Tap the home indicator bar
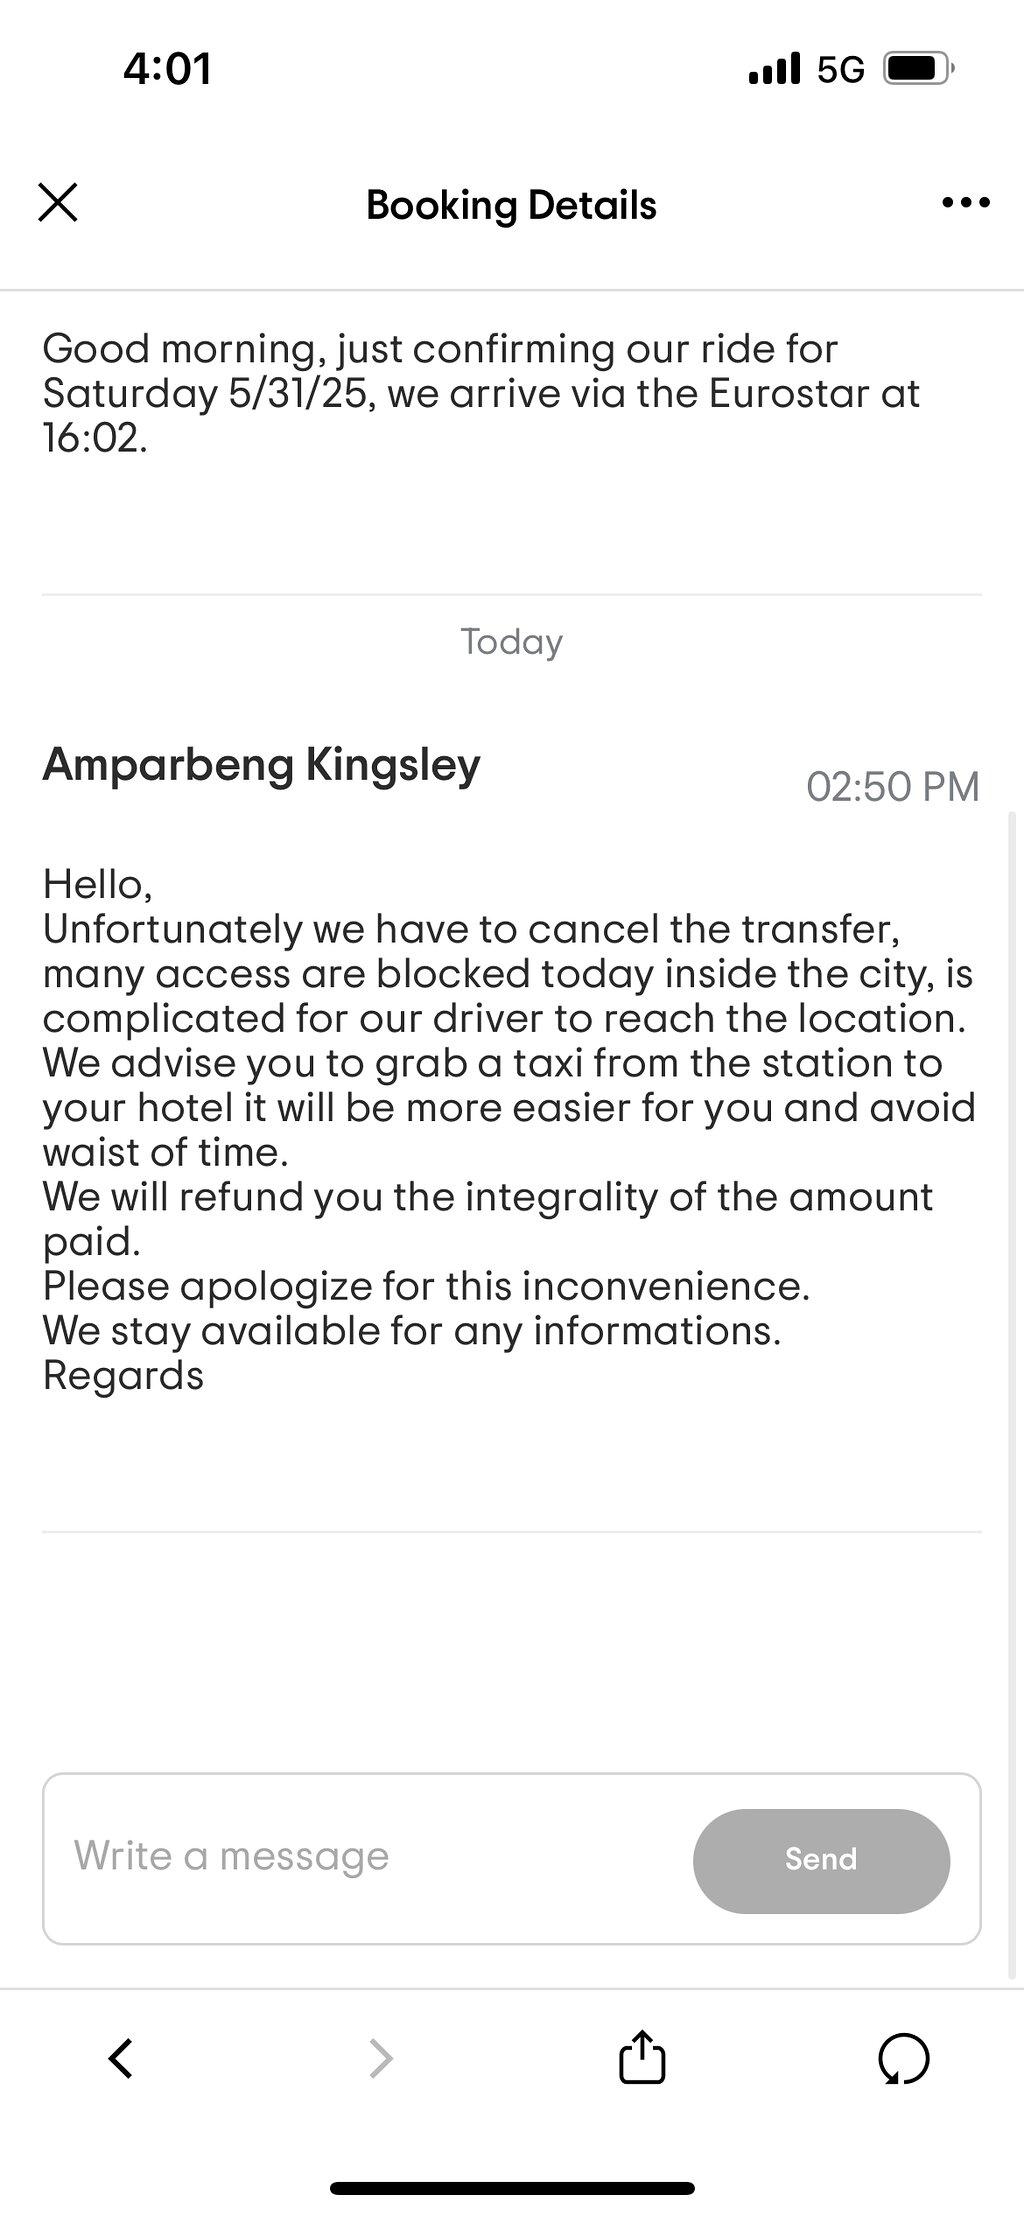The width and height of the screenshot is (1024, 2216). 512,2188
